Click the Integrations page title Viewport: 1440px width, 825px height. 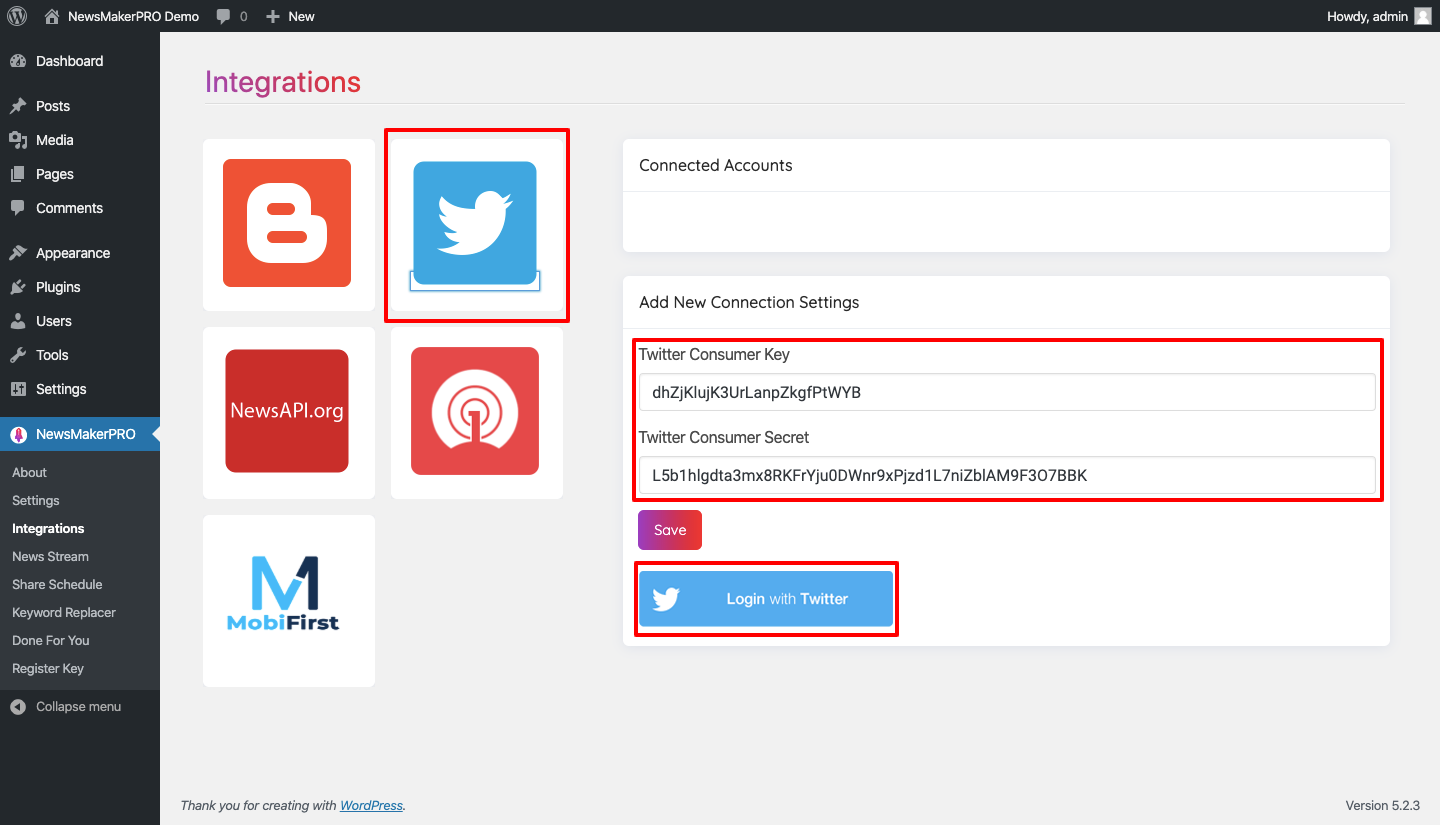283,82
